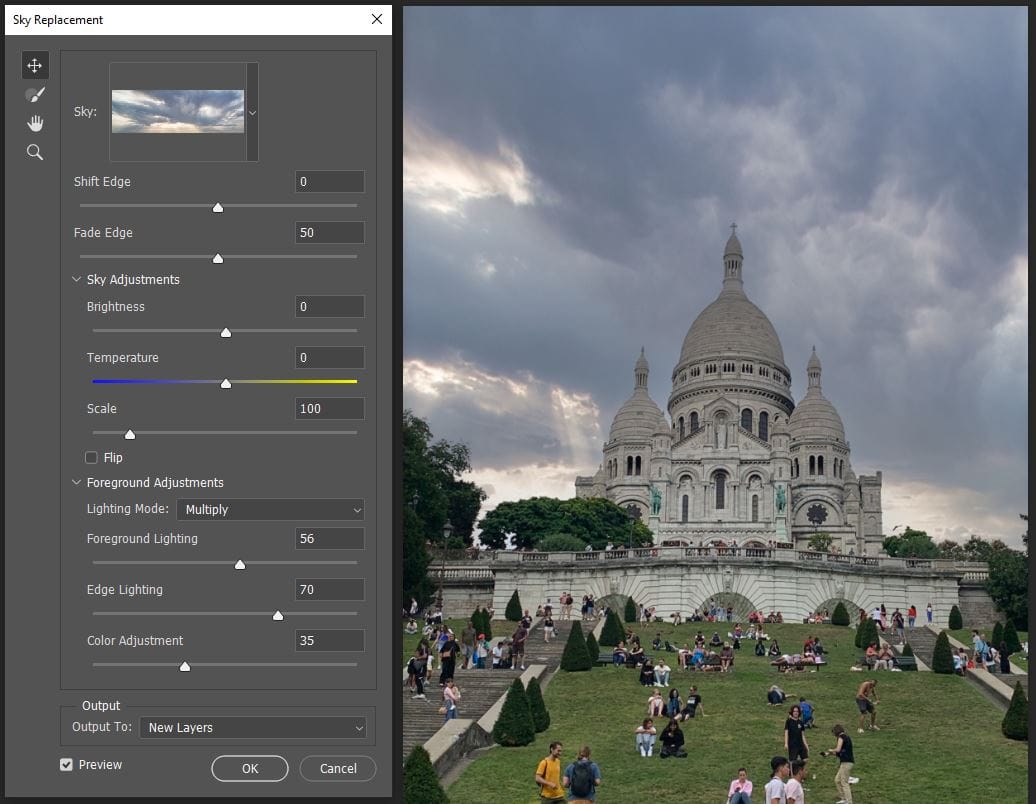Click the Sky: label
1036x804 pixels.
(85, 112)
